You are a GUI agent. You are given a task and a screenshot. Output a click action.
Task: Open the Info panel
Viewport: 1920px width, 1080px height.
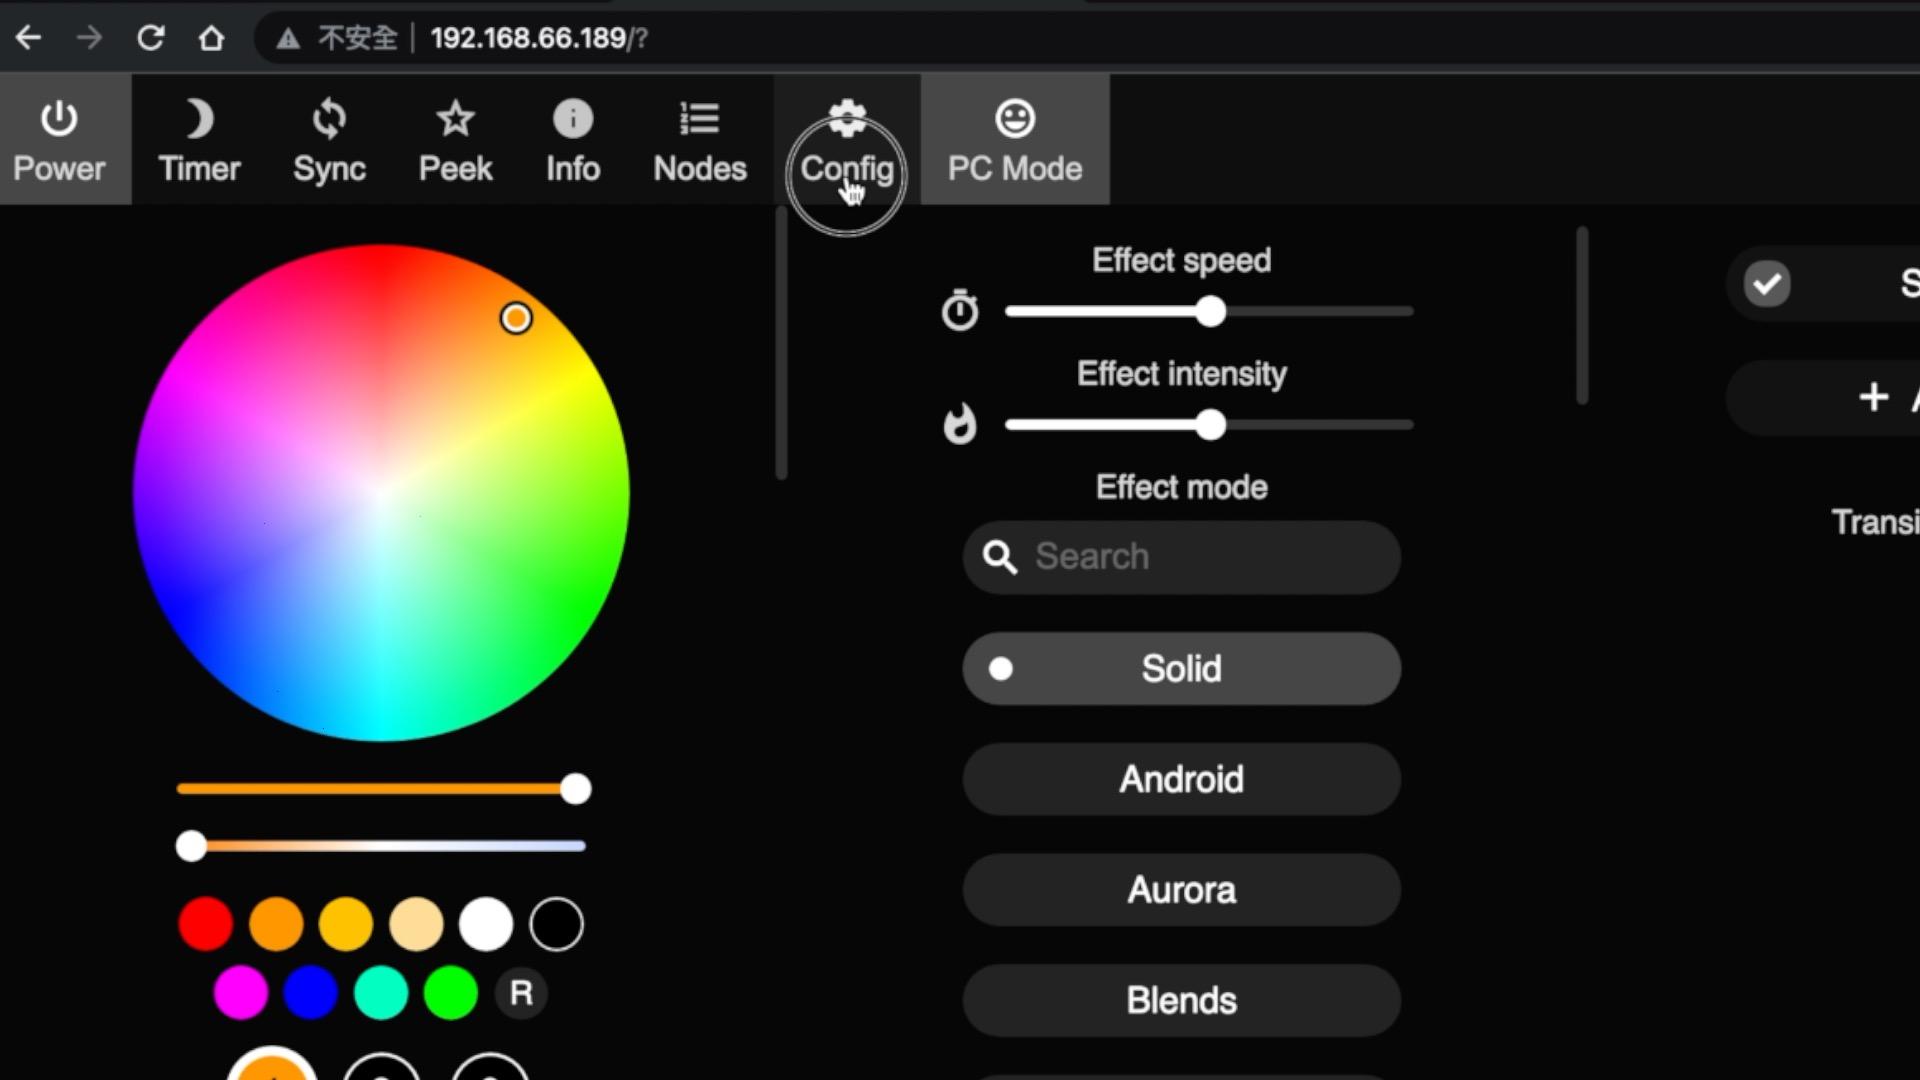pos(573,140)
